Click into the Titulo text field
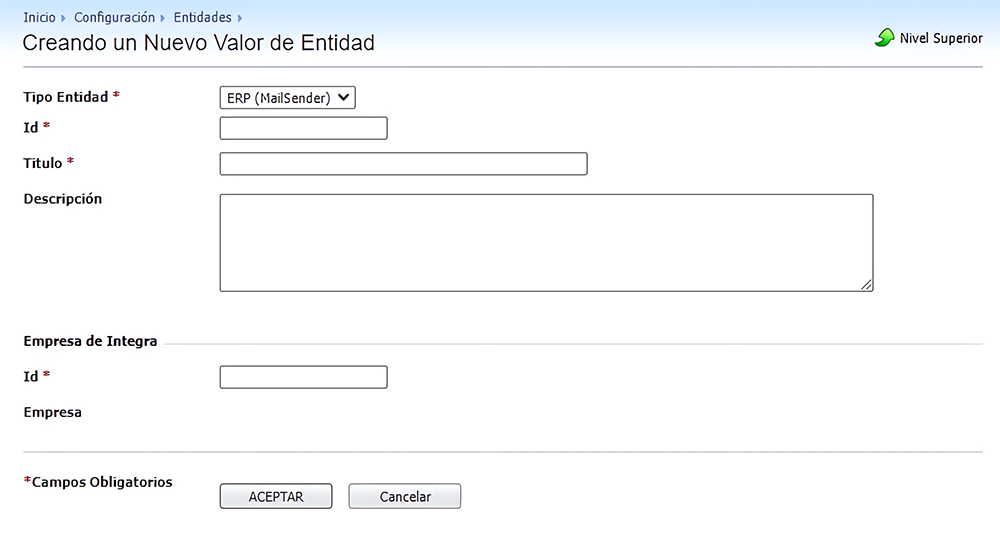Image resolution: width=1000 pixels, height=558 pixels. pyautogui.click(x=403, y=164)
